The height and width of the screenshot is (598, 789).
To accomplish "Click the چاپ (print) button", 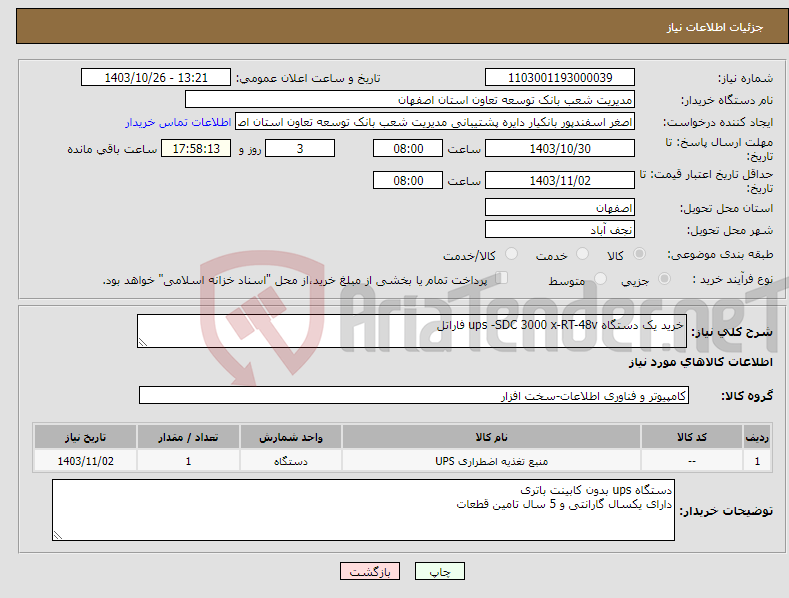I will pos(439,571).
